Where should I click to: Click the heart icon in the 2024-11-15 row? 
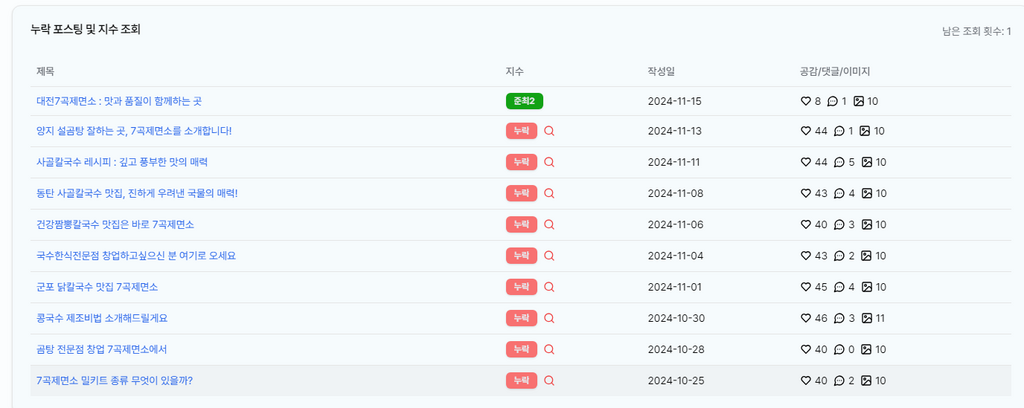(805, 101)
